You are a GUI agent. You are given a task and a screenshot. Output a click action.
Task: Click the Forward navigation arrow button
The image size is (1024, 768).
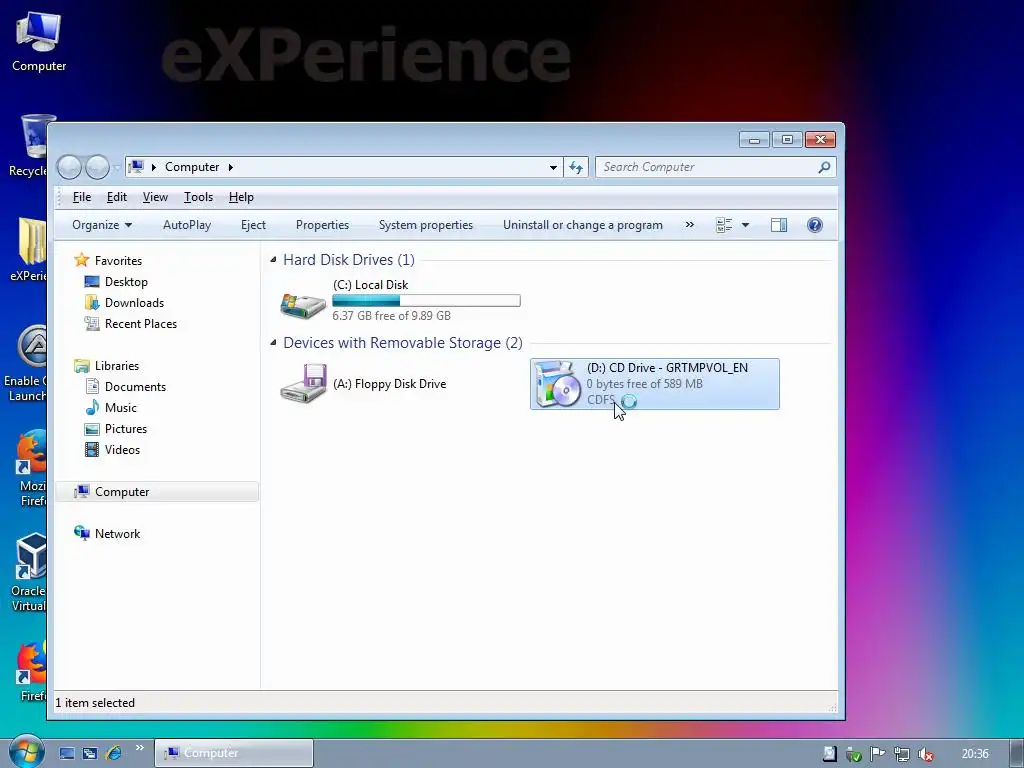click(97, 167)
